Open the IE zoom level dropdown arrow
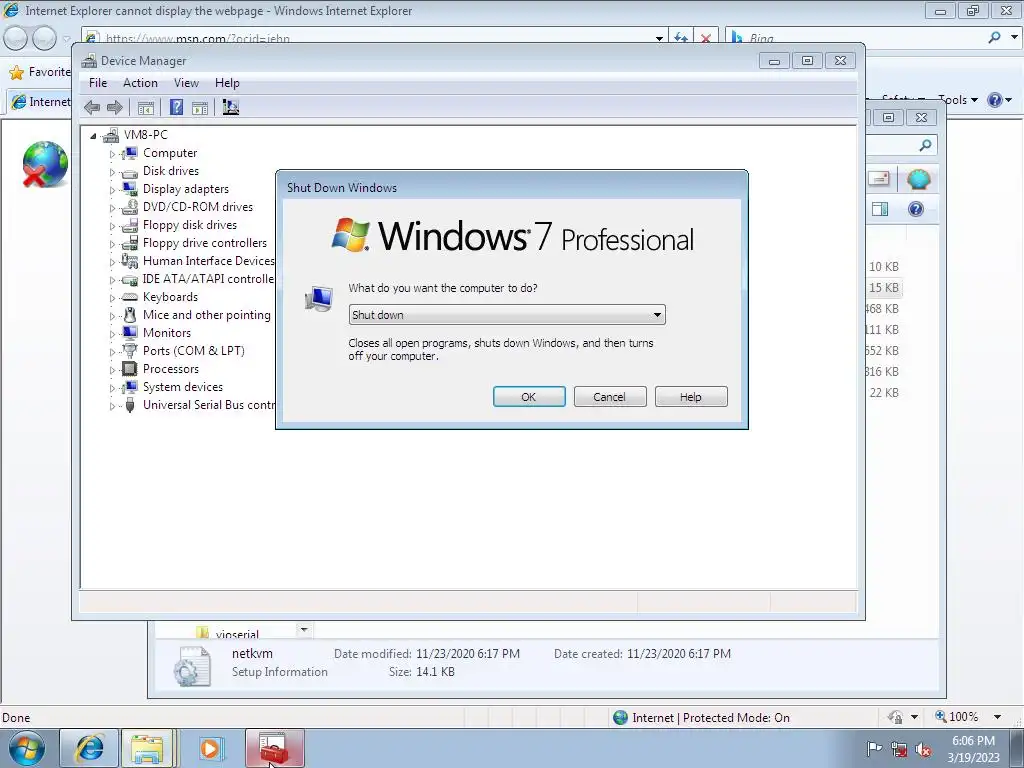Viewport: 1024px width, 768px height. [x=997, y=717]
